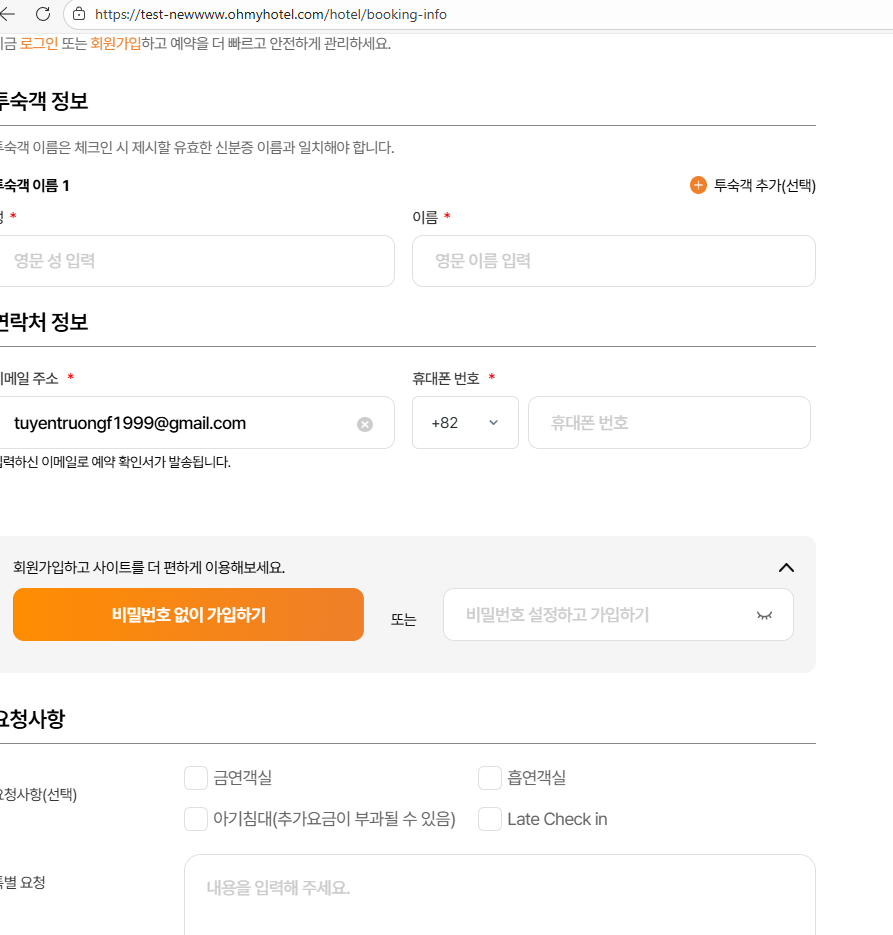Click the browser address bar URL
Image resolution: width=893 pixels, height=935 pixels.
click(x=272, y=14)
